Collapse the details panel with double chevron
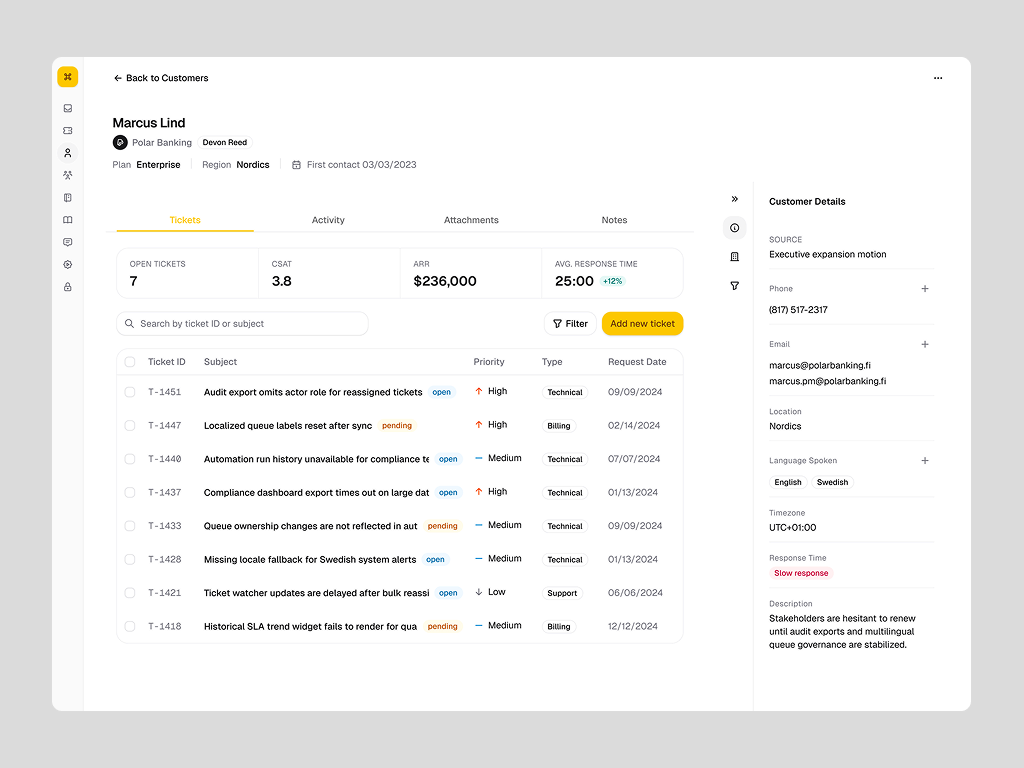The height and width of the screenshot is (768, 1024). 735,199
